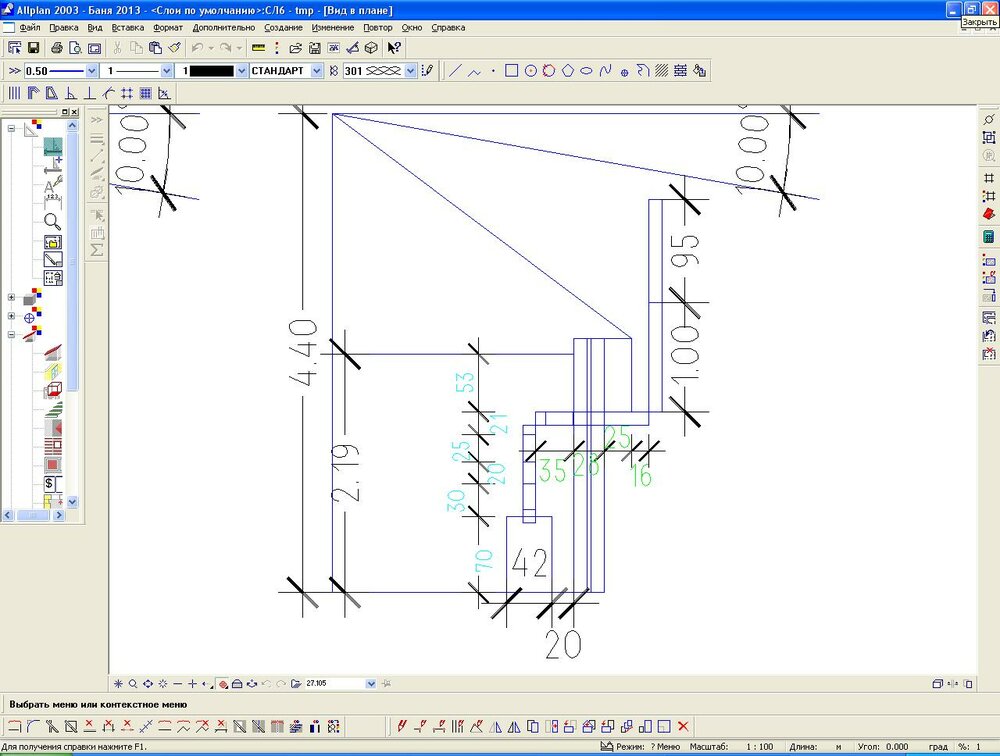Select the Line drawing tool

tap(456, 71)
